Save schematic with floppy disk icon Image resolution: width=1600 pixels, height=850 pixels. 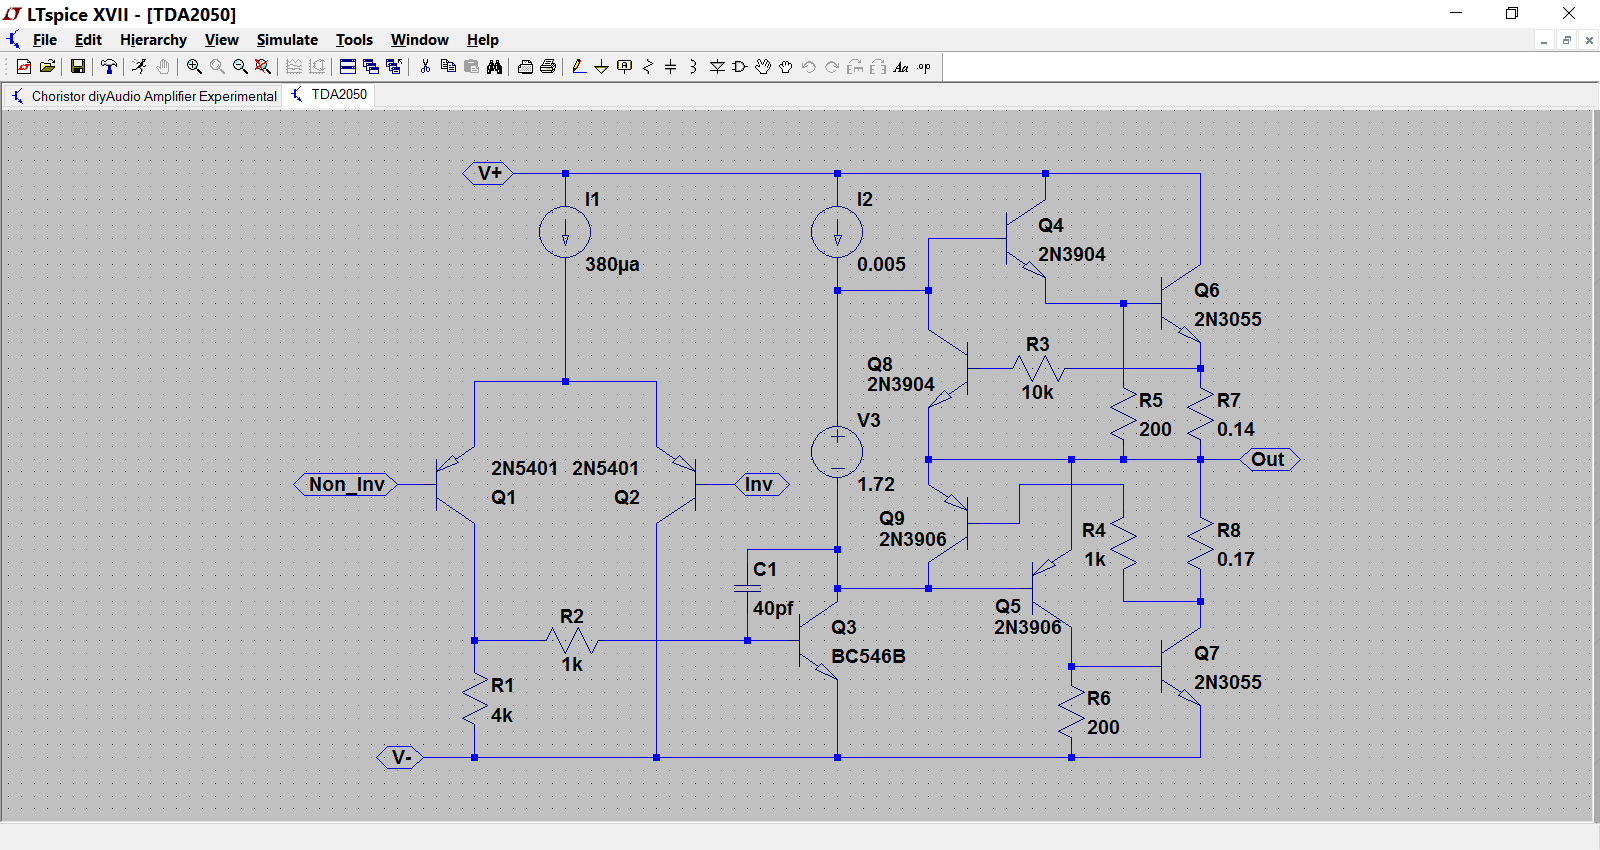tap(77, 67)
